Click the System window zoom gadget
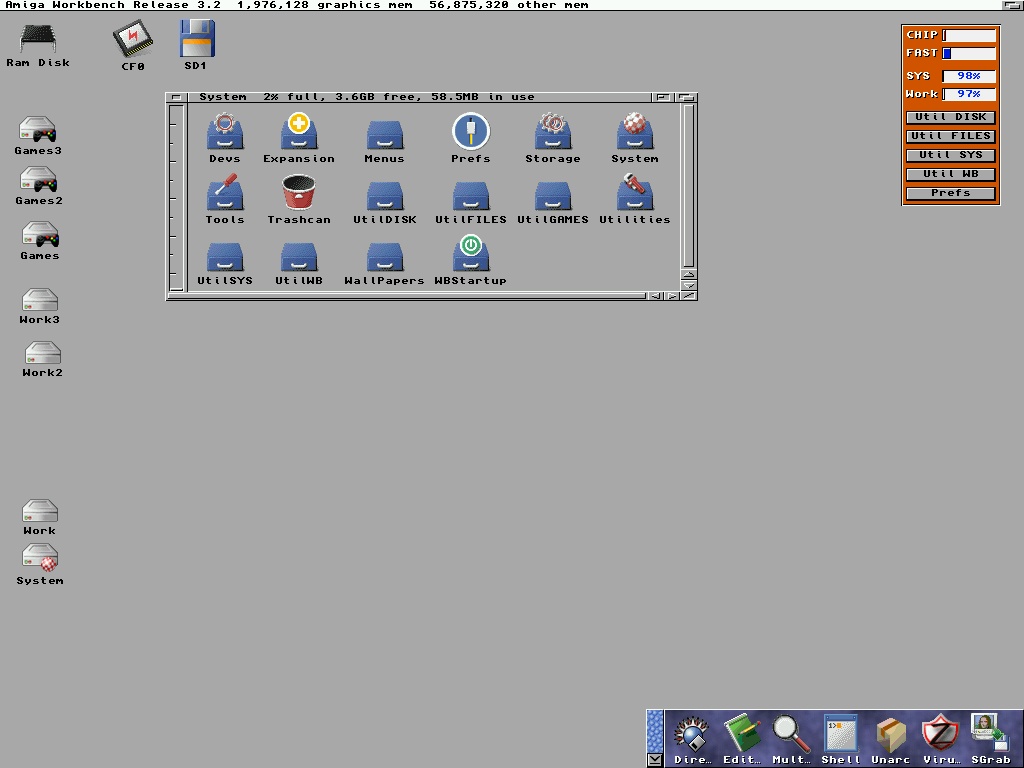 662,97
